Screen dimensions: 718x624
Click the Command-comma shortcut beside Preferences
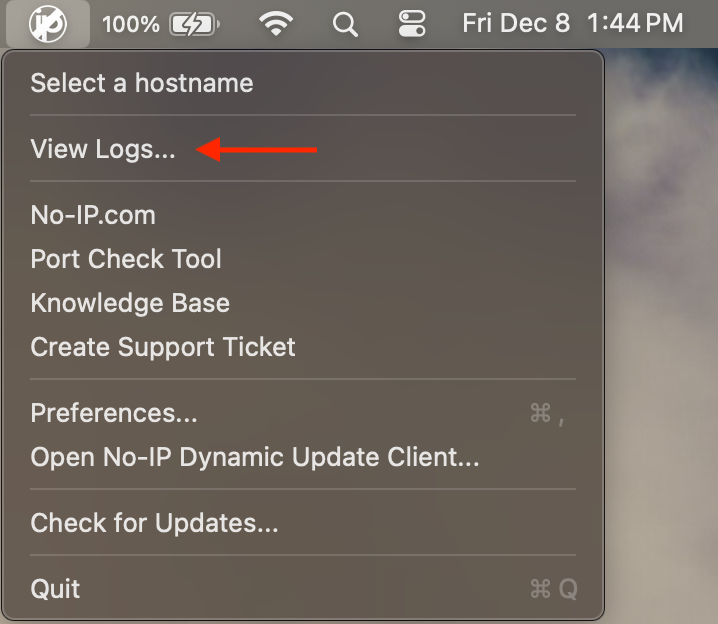[x=547, y=414]
